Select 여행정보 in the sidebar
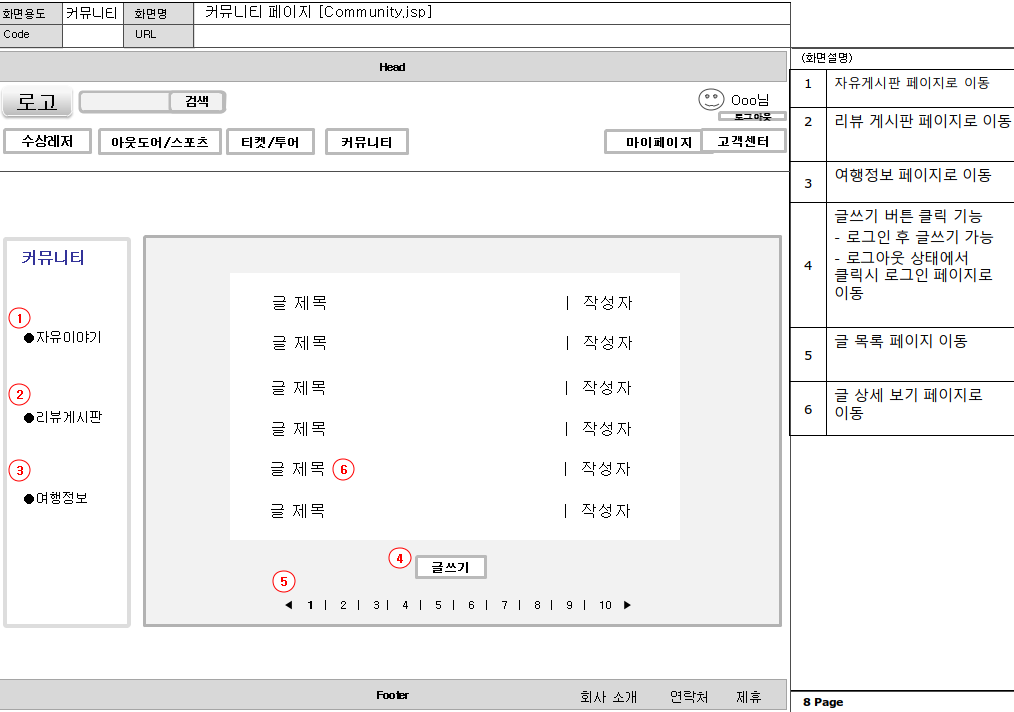The image size is (1014, 712). pos(56,498)
